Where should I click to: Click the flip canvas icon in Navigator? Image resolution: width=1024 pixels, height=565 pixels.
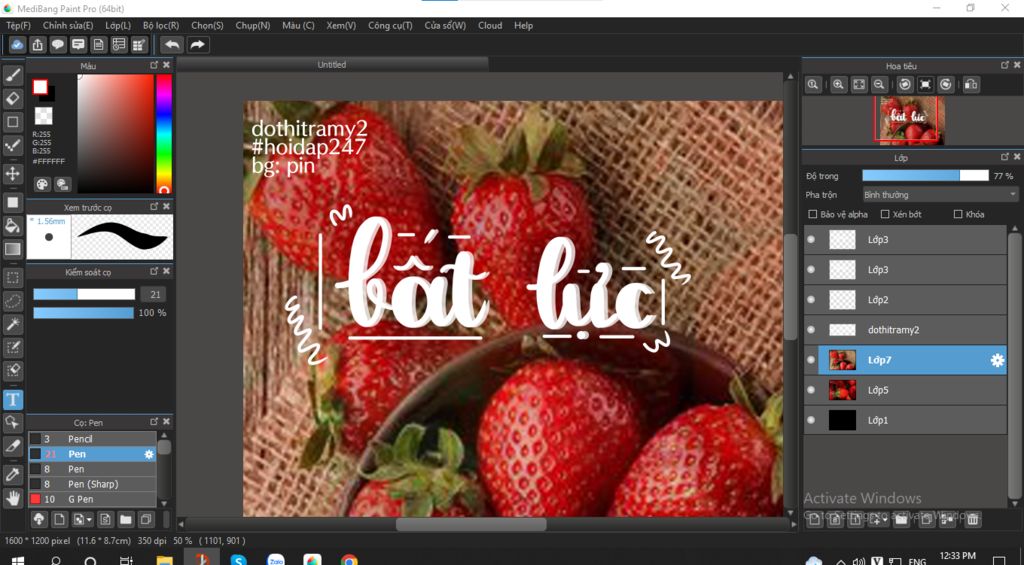coord(971,84)
